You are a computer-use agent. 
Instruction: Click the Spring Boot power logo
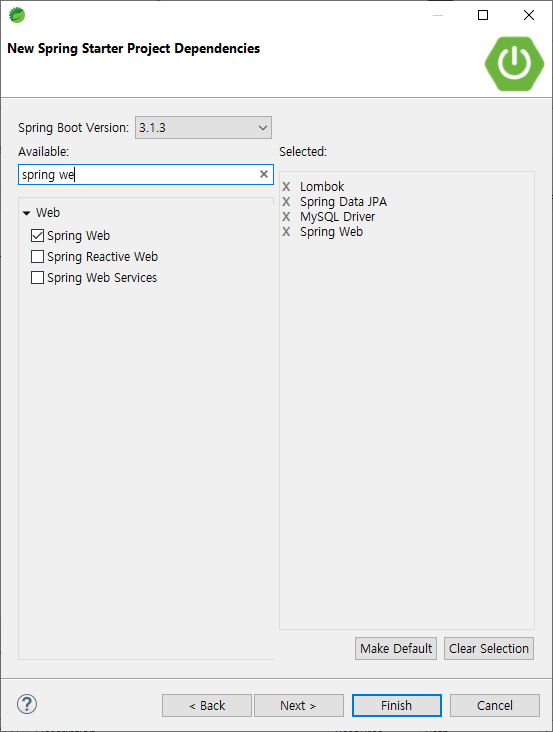[x=514, y=63]
